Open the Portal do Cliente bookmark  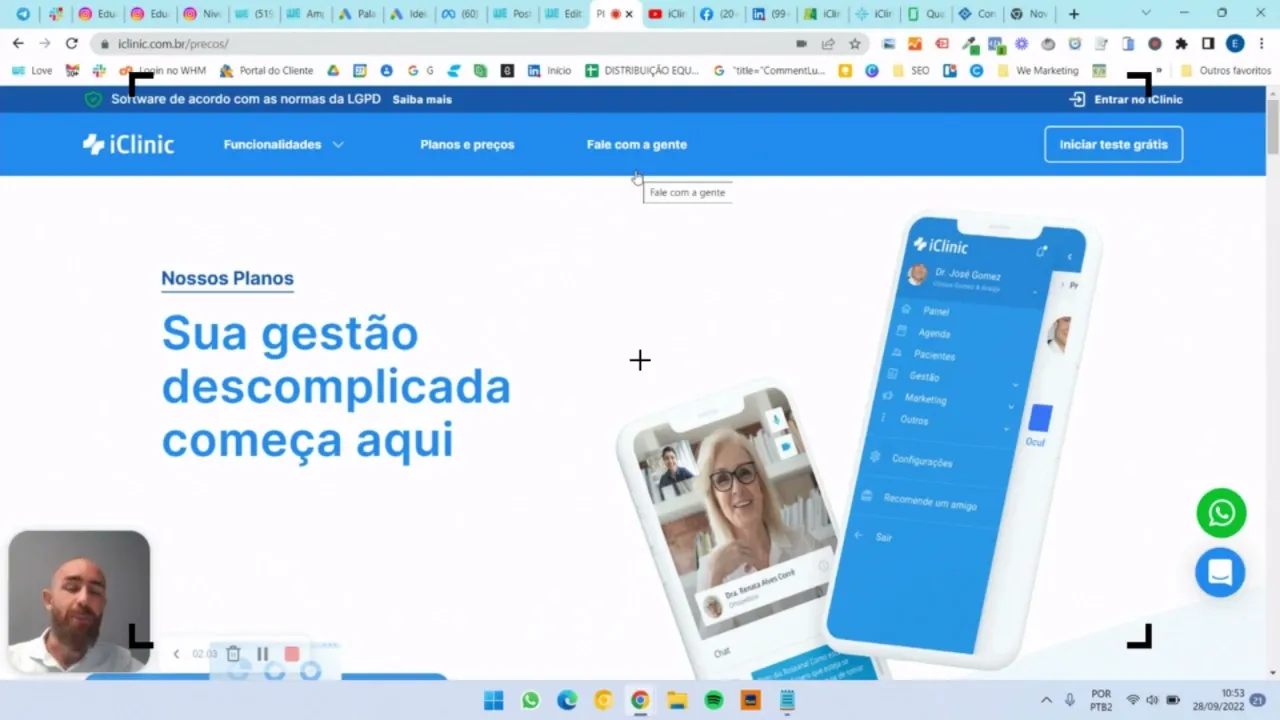(x=266, y=71)
